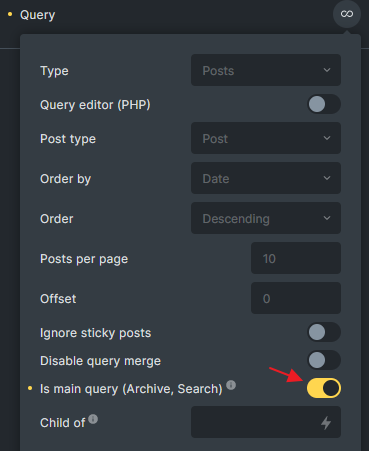This screenshot has height=451, width=369.
Task: Open the Post type dropdown
Action: coord(266,138)
